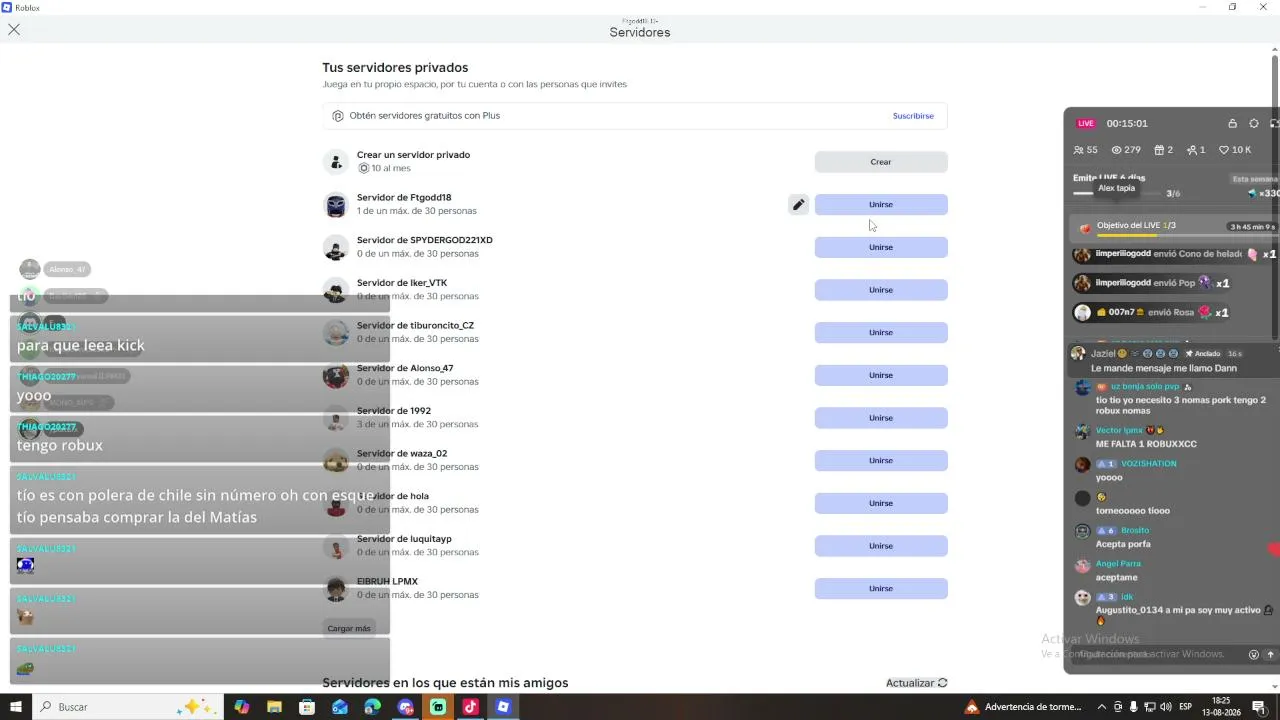Select the 'Servidor de Ftgodd18' name text

(404, 198)
